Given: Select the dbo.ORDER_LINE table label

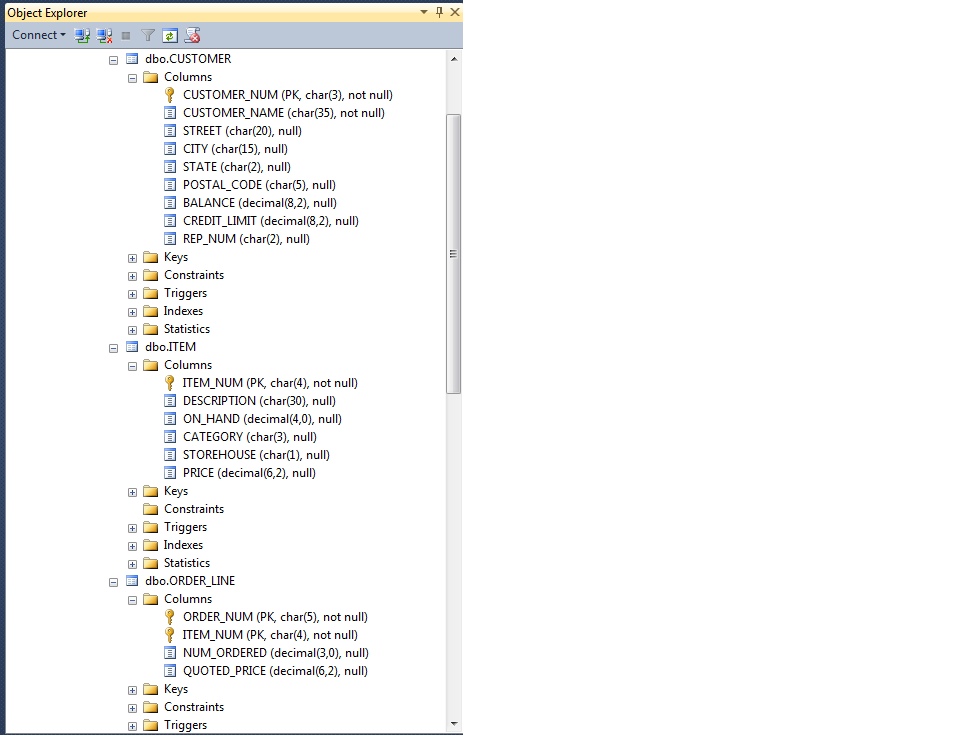Looking at the screenshot, I should [x=190, y=581].
